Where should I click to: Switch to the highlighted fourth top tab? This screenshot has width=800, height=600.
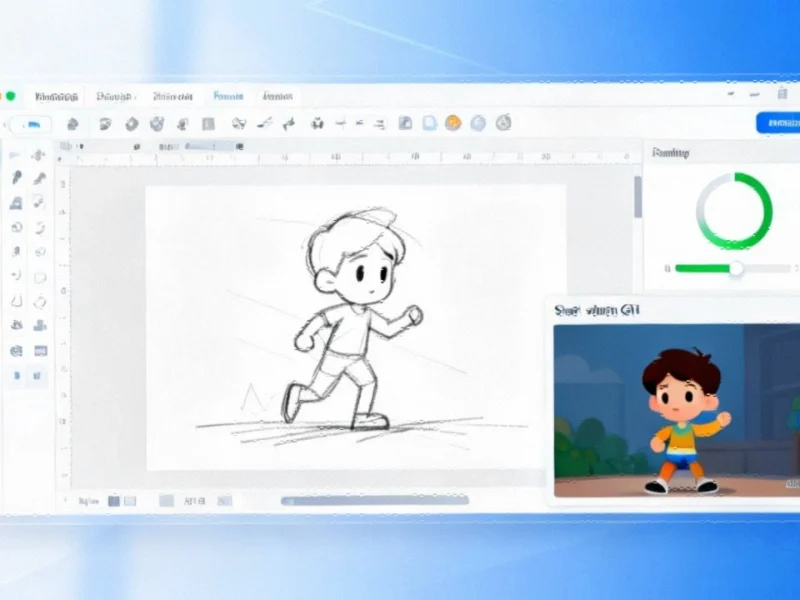point(228,97)
